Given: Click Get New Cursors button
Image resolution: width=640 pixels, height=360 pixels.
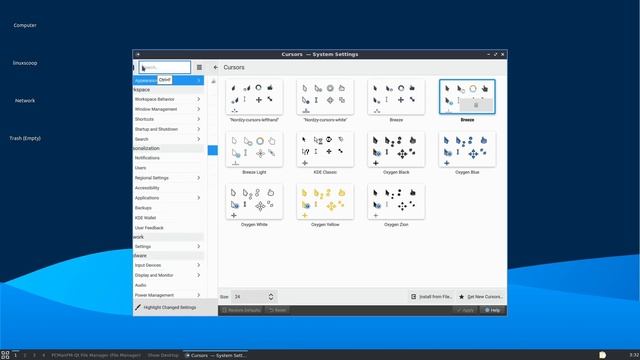Looking at the screenshot, I should [481, 297].
